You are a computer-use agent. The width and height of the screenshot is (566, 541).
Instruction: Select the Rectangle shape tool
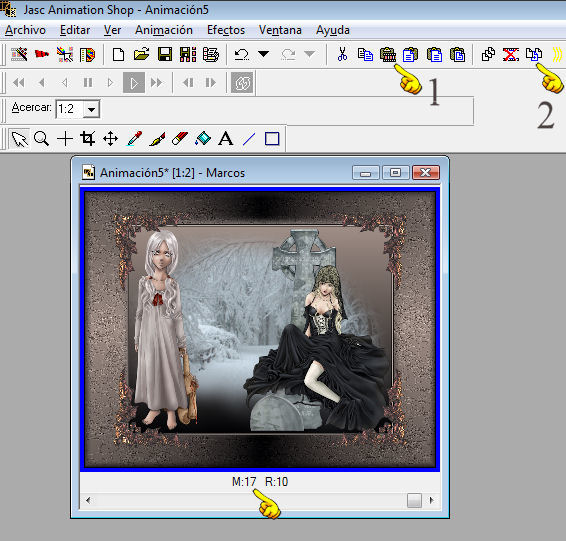(x=272, y=139)
